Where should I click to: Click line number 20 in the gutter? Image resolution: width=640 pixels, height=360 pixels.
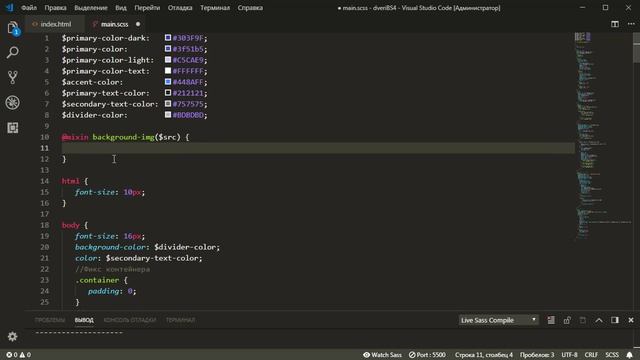[44, 247]
